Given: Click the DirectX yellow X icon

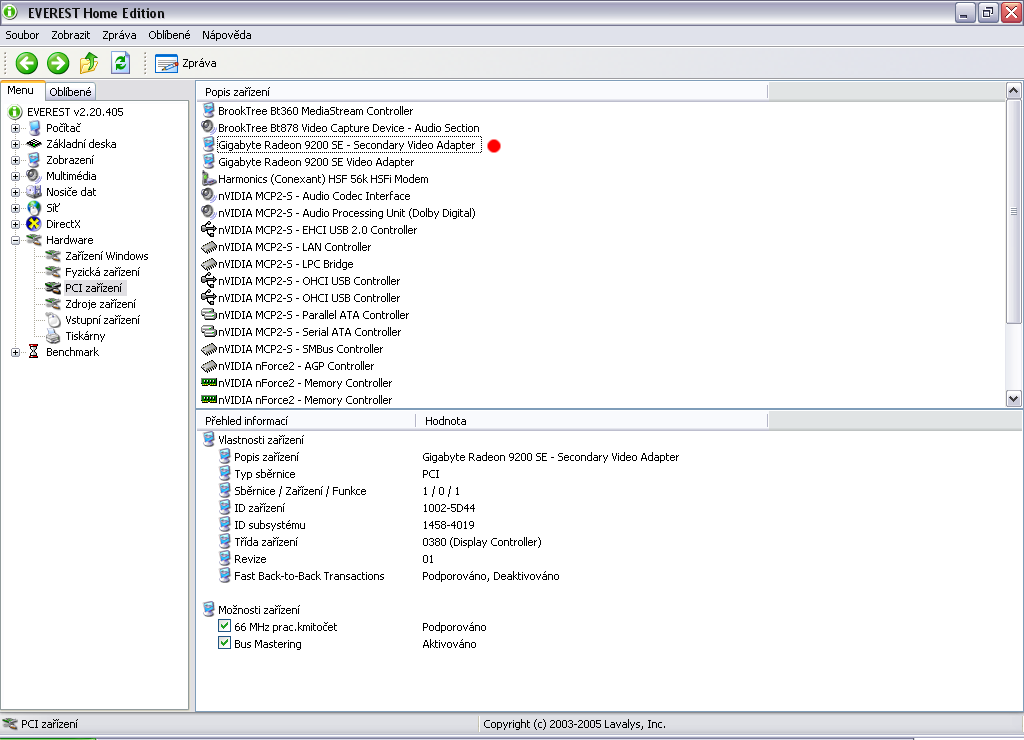Looking at the screenshot, I should point(34,224).
